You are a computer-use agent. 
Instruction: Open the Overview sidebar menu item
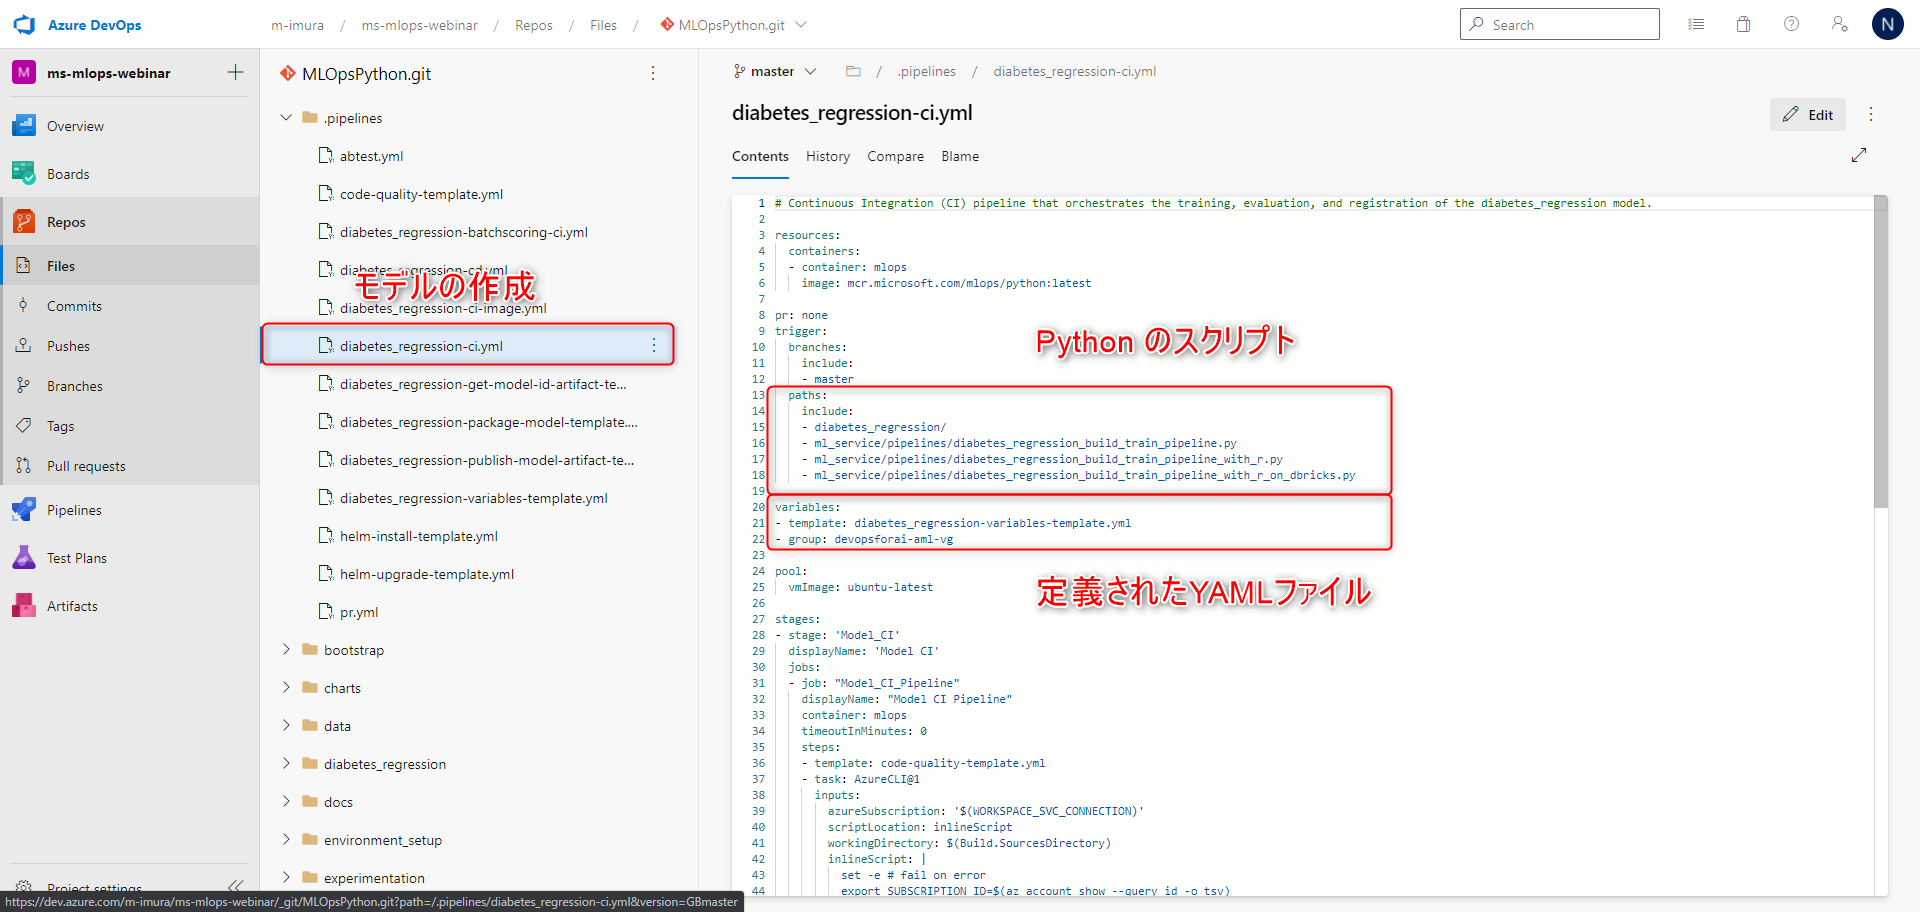(130, 126)
